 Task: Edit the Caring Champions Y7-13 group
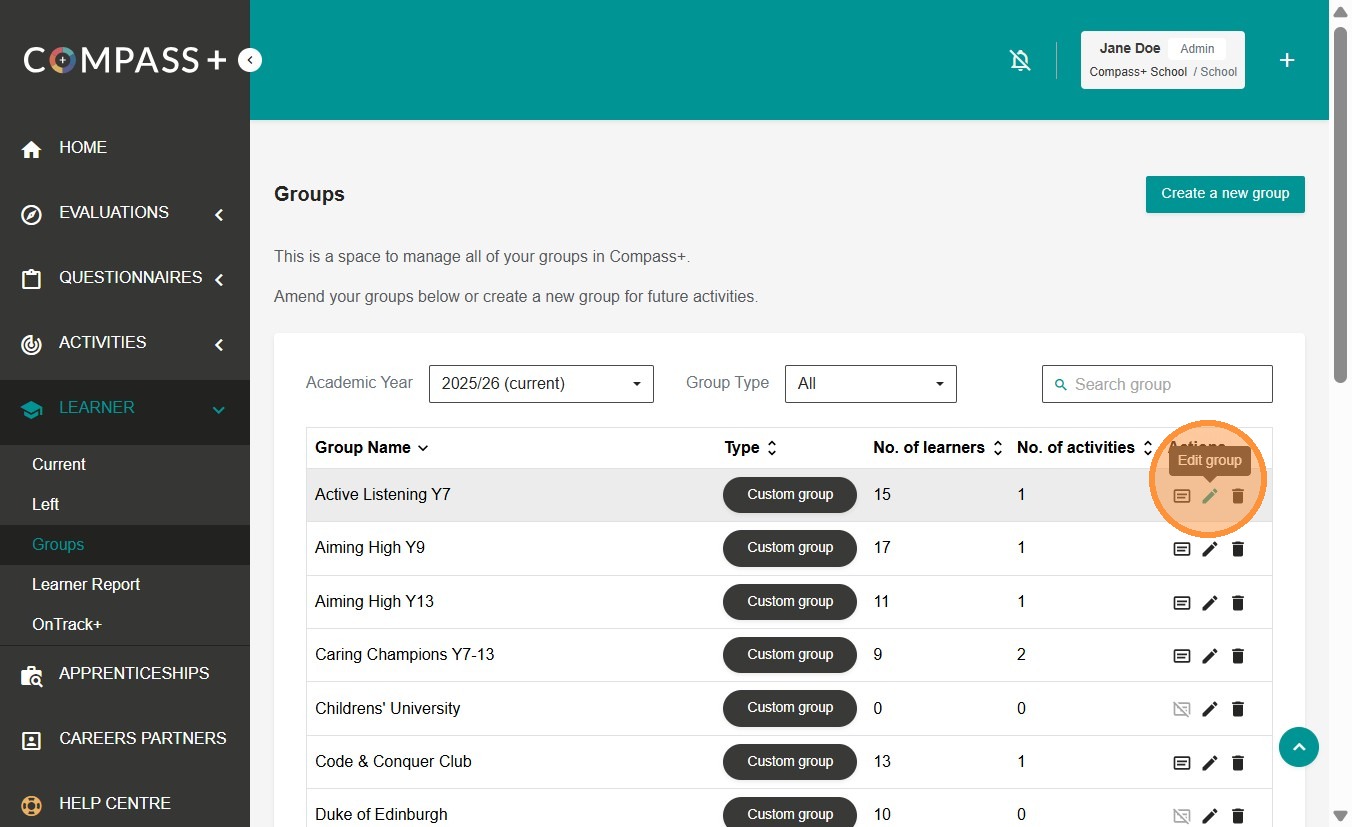click(1210, 656)
